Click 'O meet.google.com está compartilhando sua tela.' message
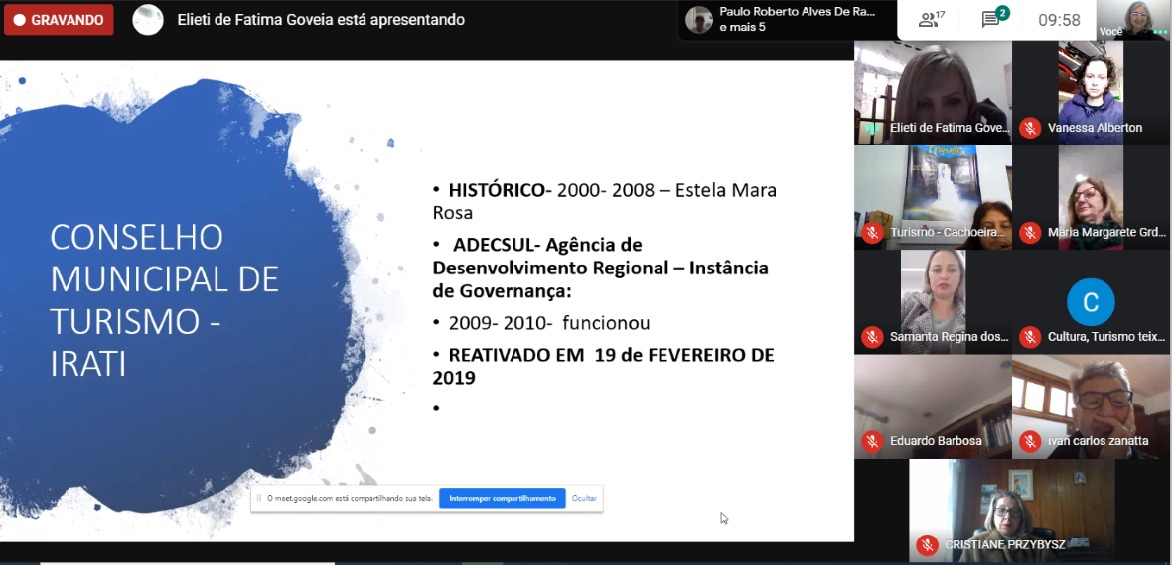Screen dimensions: 1172x565 [x=350, y=498]
